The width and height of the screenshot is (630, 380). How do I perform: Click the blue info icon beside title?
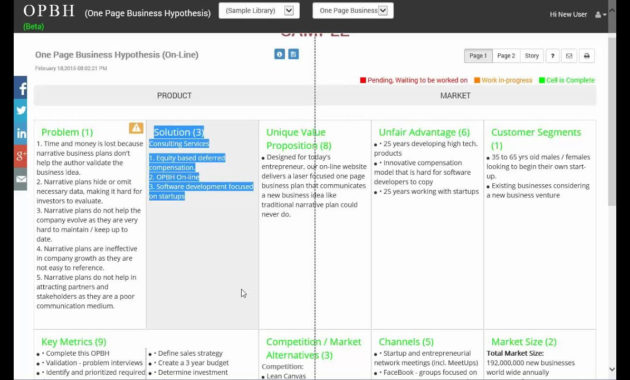pyautogui.click(x=279, y=54)
